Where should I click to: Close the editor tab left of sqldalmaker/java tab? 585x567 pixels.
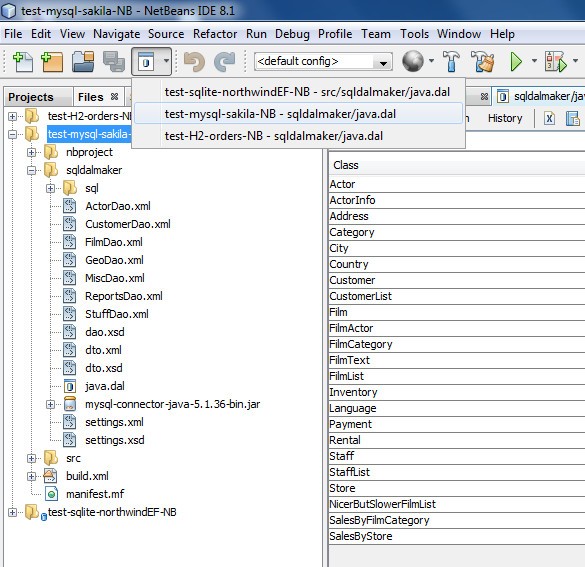point(484,97)
